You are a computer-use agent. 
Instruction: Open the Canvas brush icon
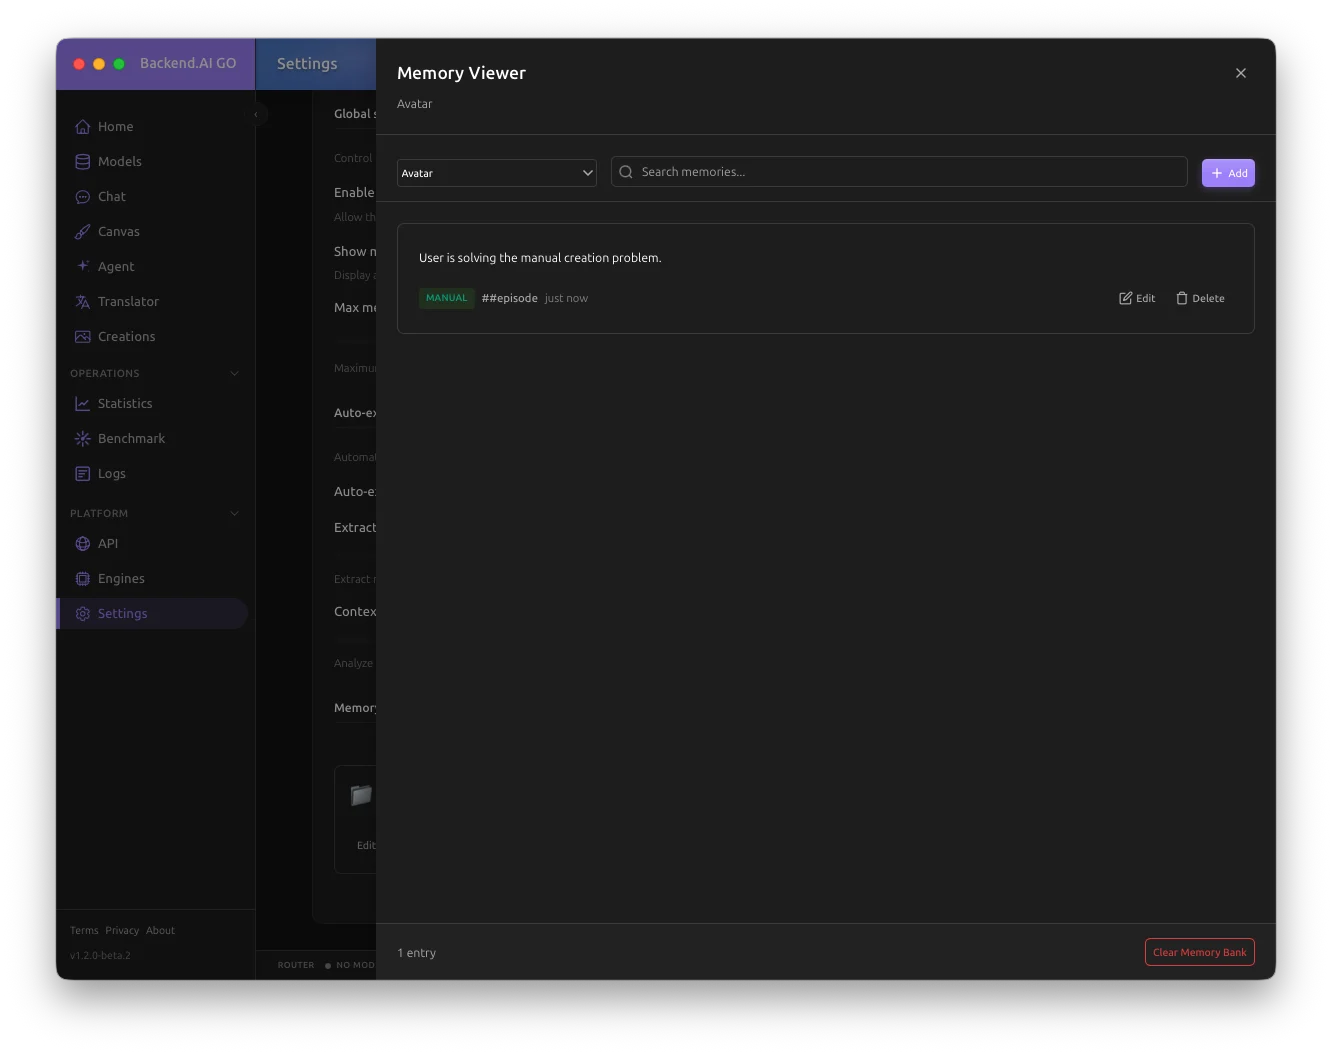(83, 232)
